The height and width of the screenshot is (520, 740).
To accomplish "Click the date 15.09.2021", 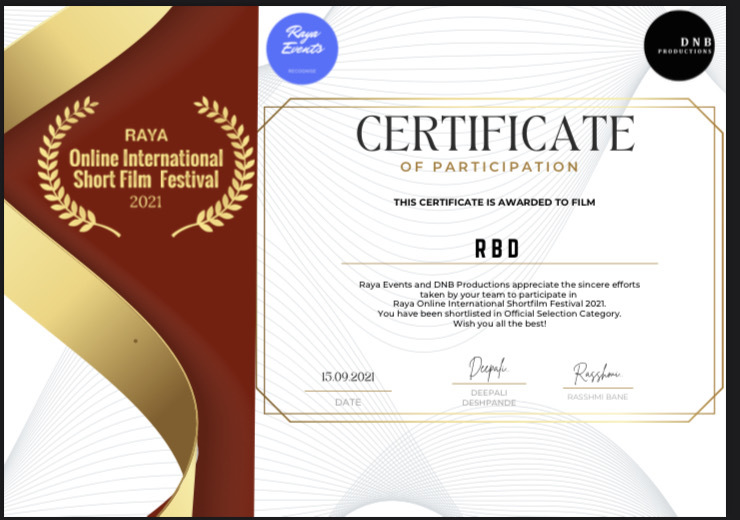I will click(x=348, y=377).
